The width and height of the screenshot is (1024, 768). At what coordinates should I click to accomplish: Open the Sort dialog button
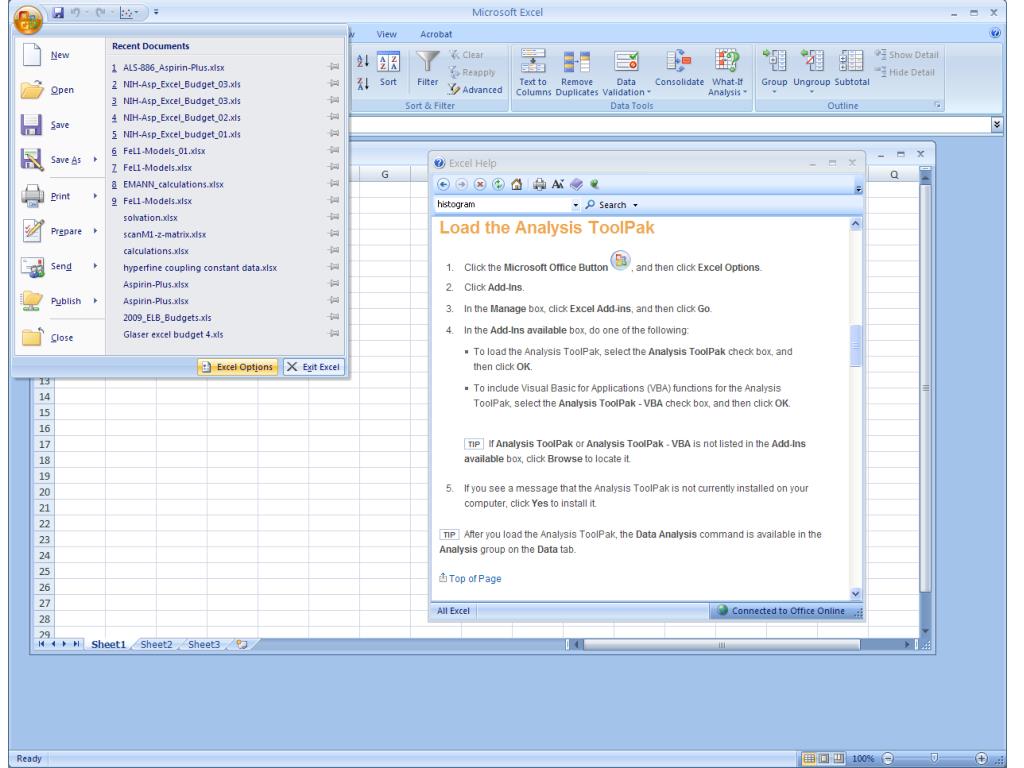pyautogui.click(x=388, y=69)
